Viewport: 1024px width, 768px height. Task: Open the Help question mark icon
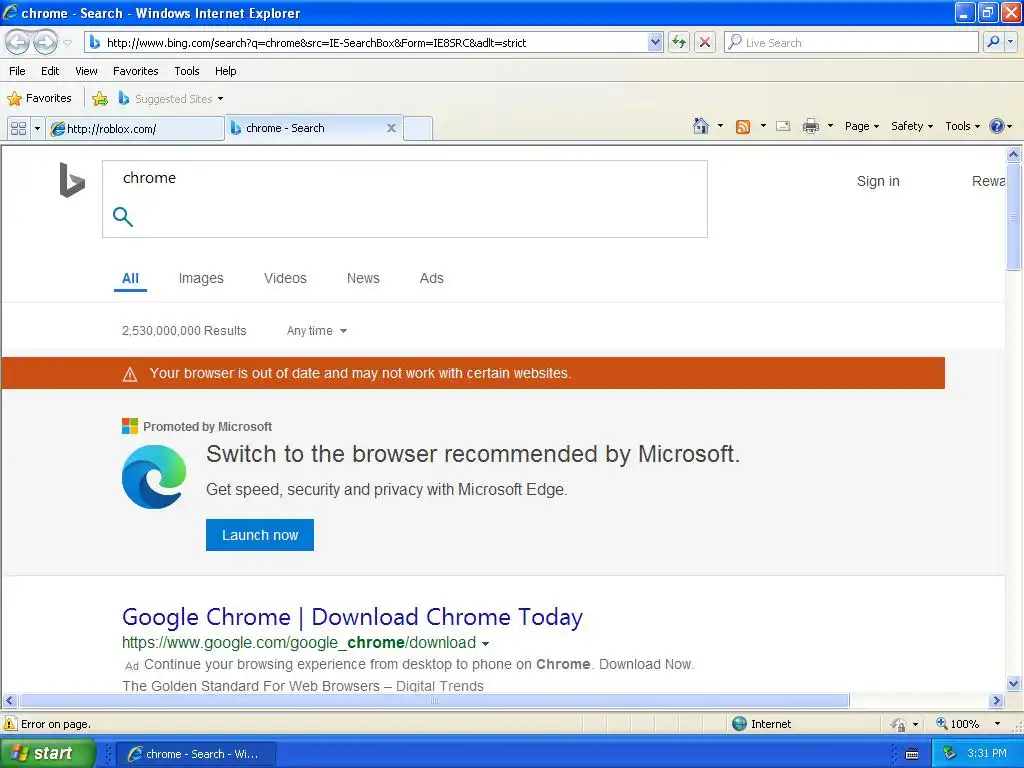pyautogui.click(x=997, y=126)
